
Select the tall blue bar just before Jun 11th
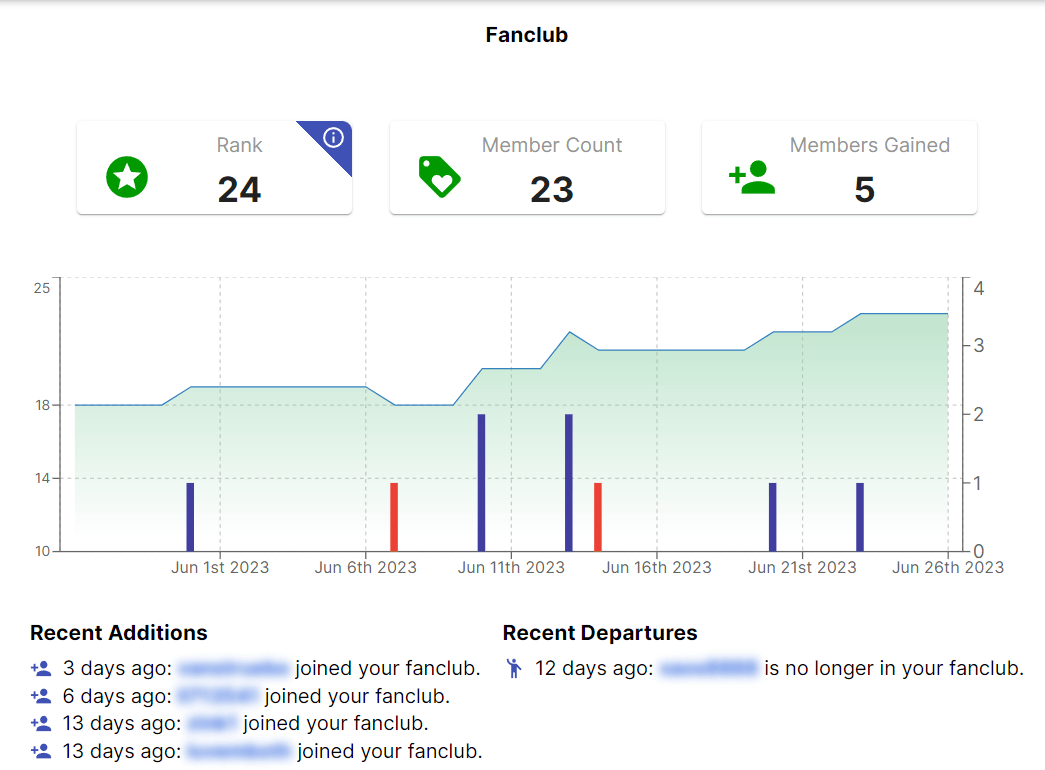[481, 482]
